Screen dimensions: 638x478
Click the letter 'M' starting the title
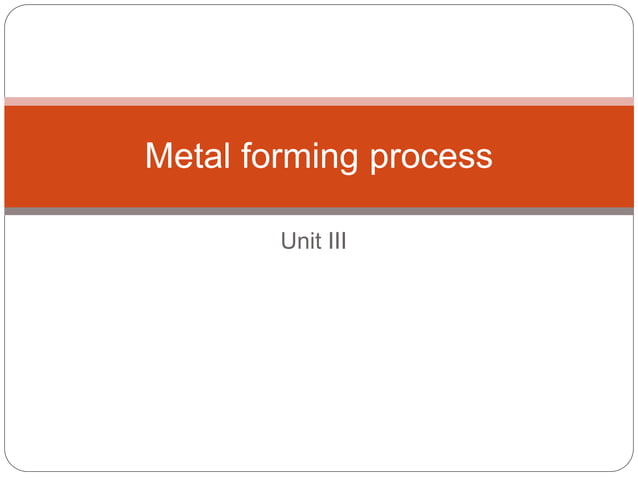tap(156, 155)
